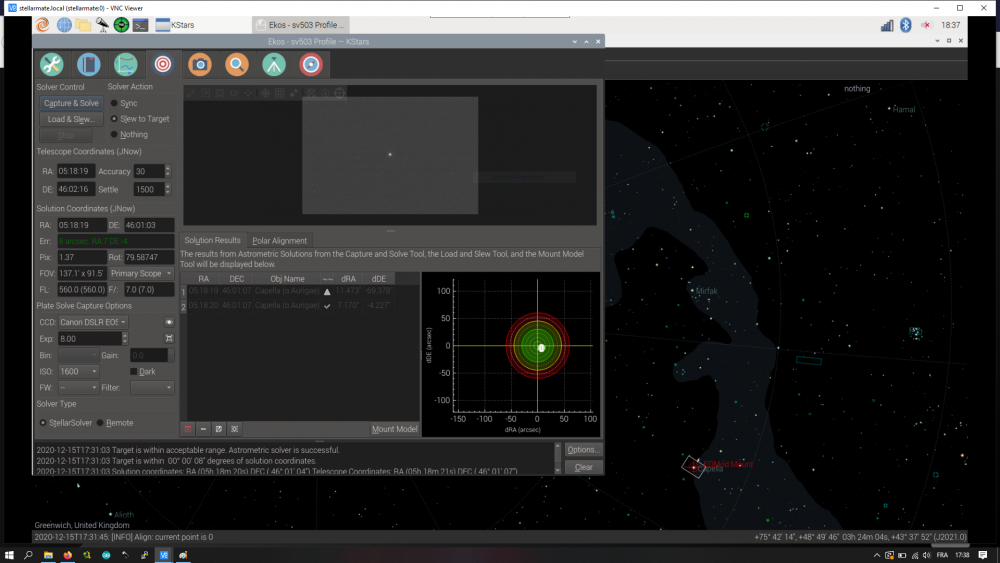Click the red delete solution icon

pos(188,429)
